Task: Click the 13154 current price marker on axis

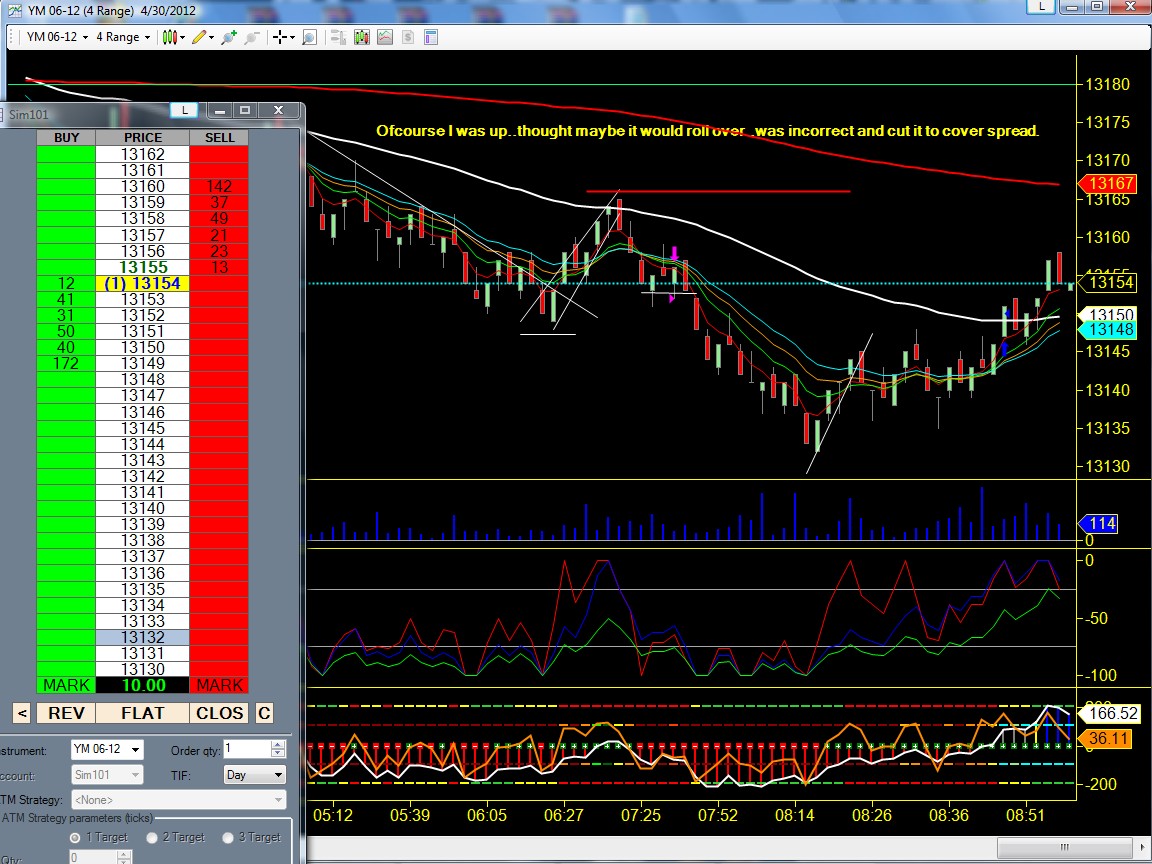Action: tap(1107, 283)
